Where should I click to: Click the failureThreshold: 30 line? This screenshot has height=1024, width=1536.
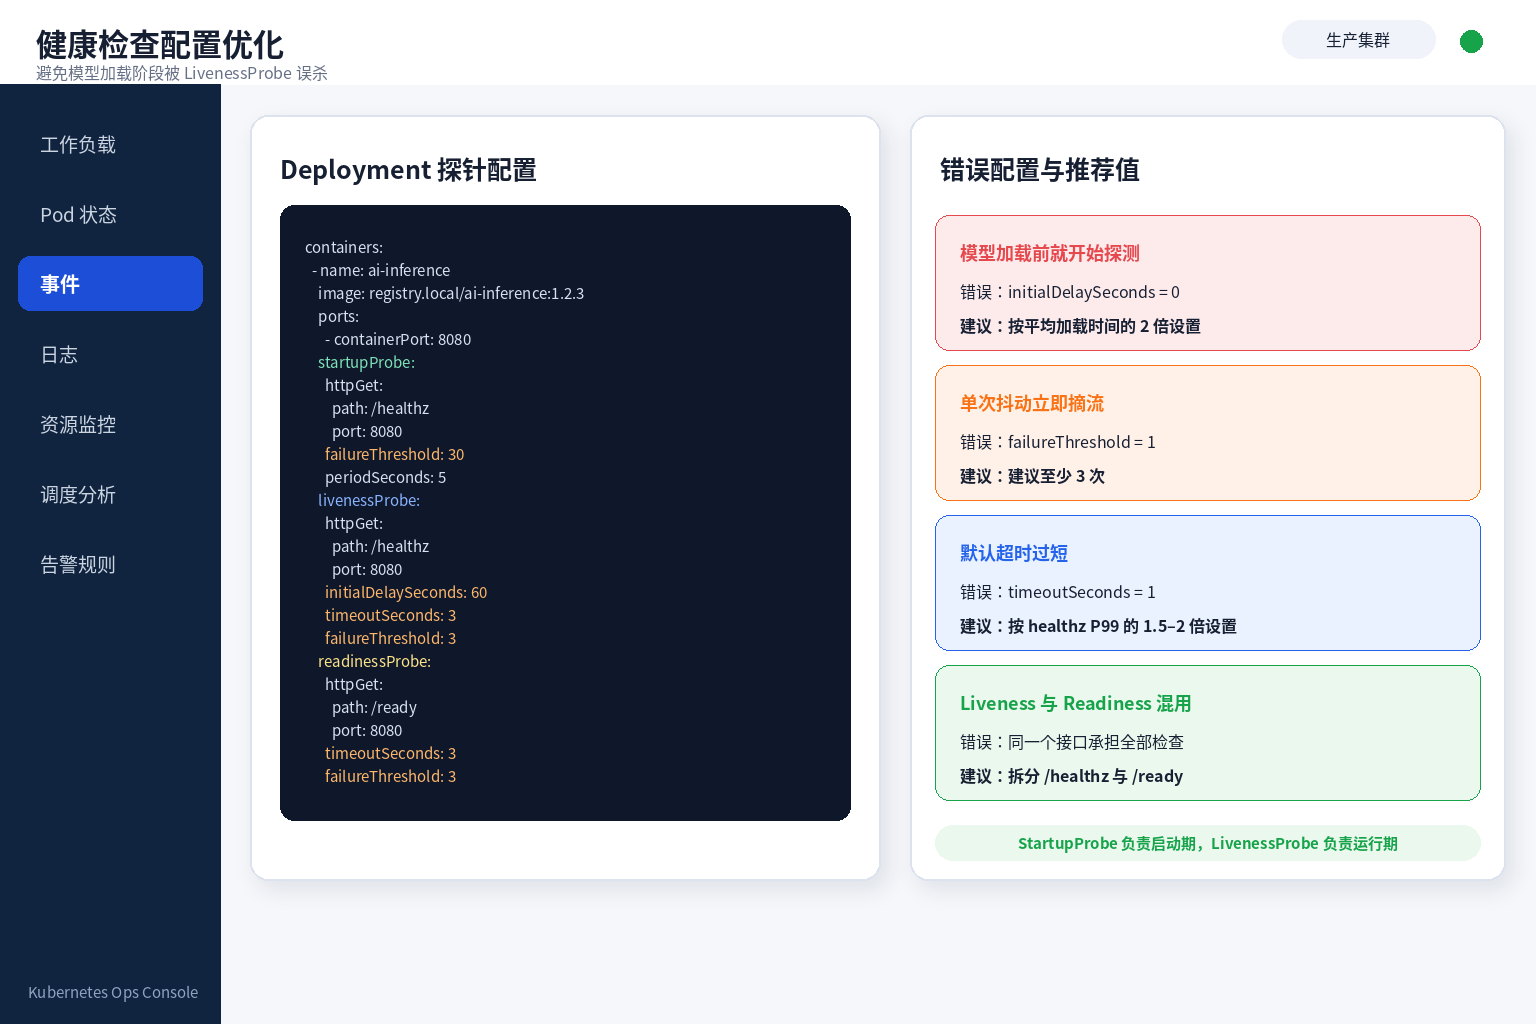[394, 454]
